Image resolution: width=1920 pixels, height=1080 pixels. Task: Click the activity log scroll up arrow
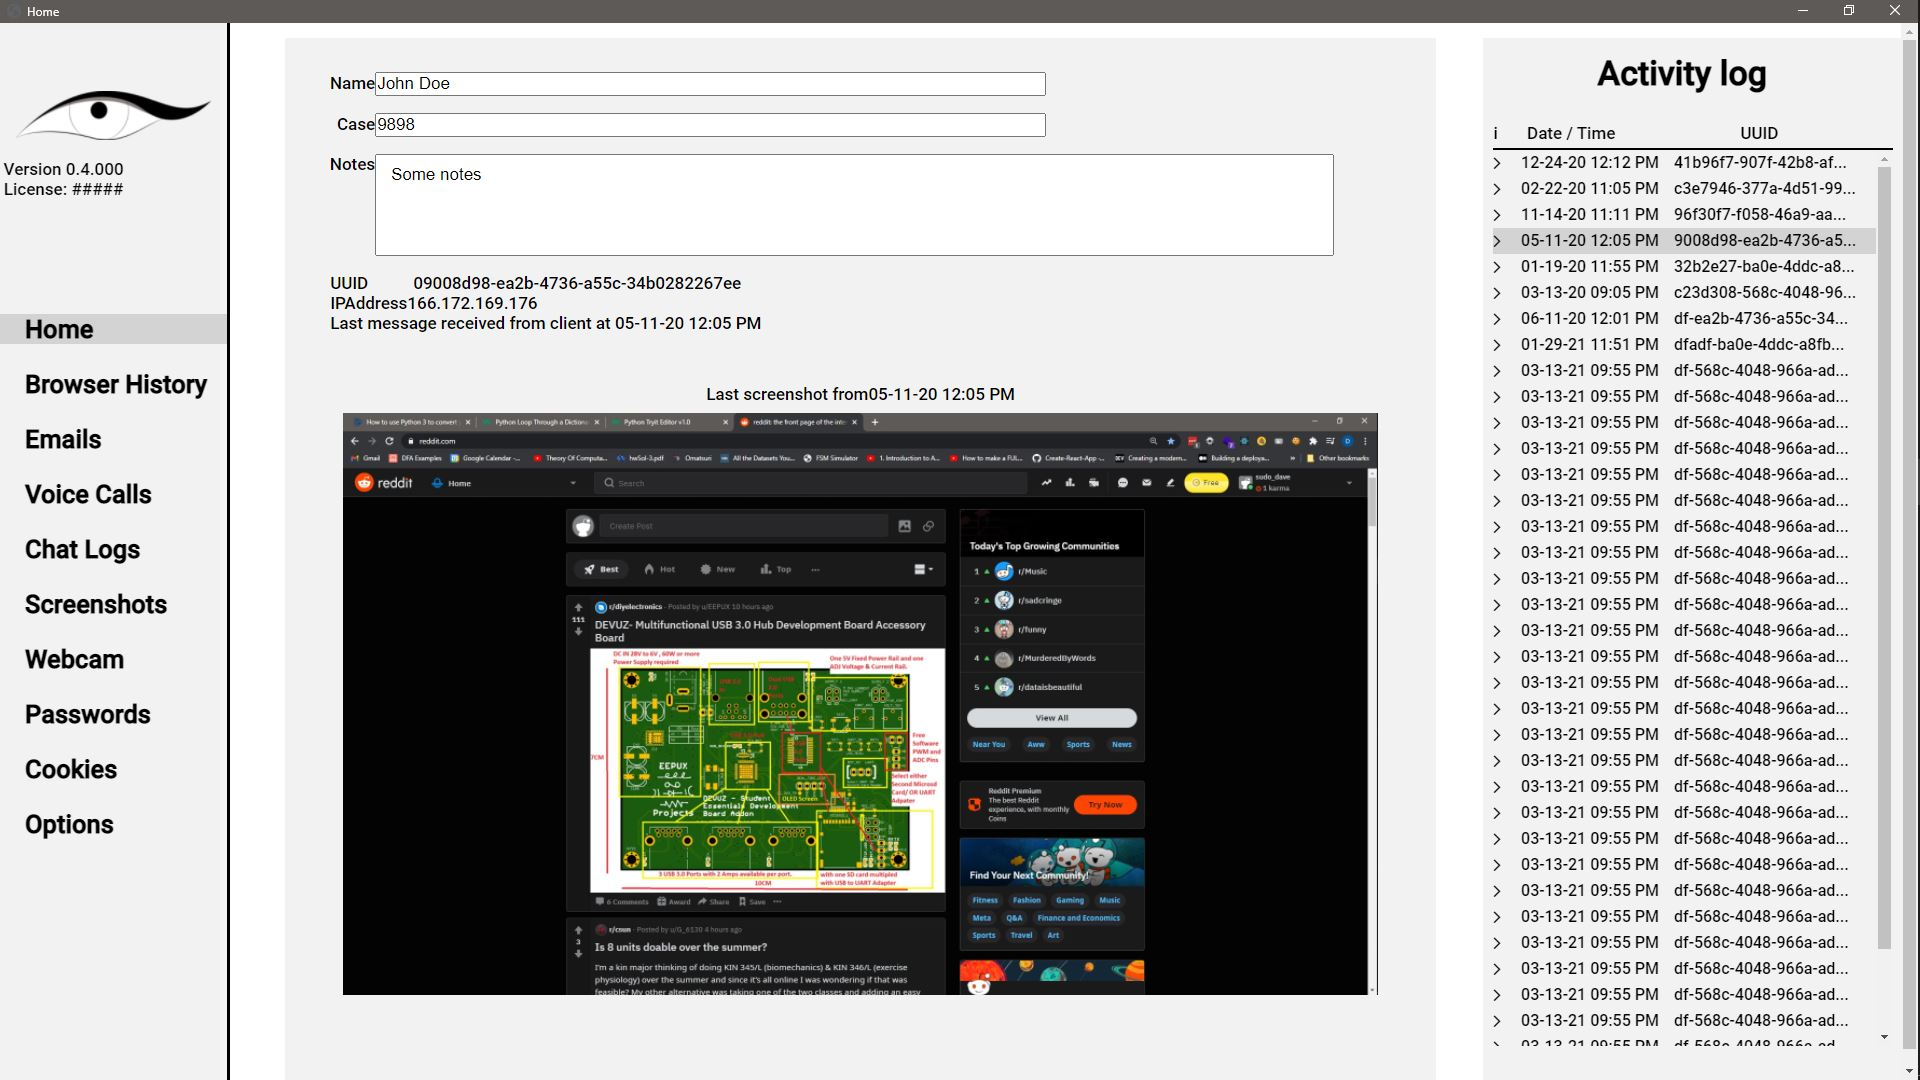(1884, 160)
